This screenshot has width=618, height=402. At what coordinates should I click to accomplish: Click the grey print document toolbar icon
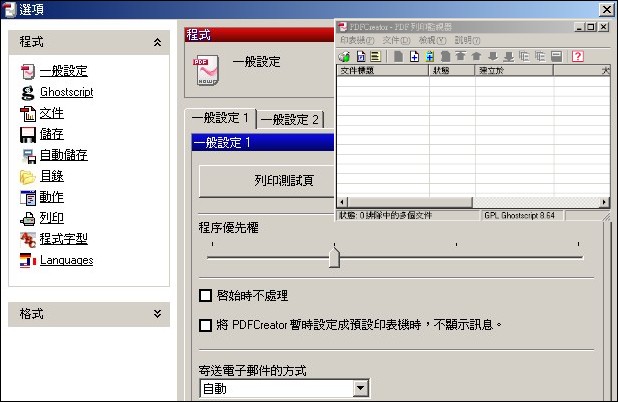click(x=398, y=57)
